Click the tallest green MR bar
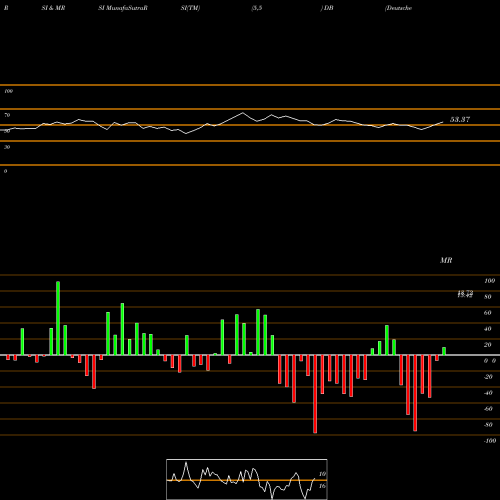The width and height of the screenshot is (500, 500). [58, 318]
